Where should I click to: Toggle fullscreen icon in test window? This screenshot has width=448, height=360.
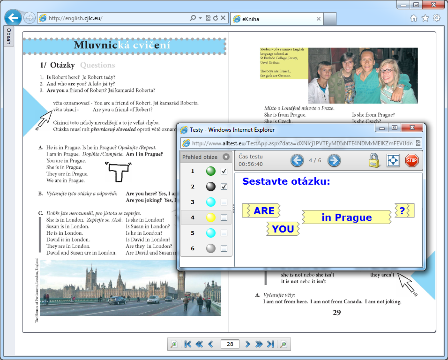(x=393, y=160)
